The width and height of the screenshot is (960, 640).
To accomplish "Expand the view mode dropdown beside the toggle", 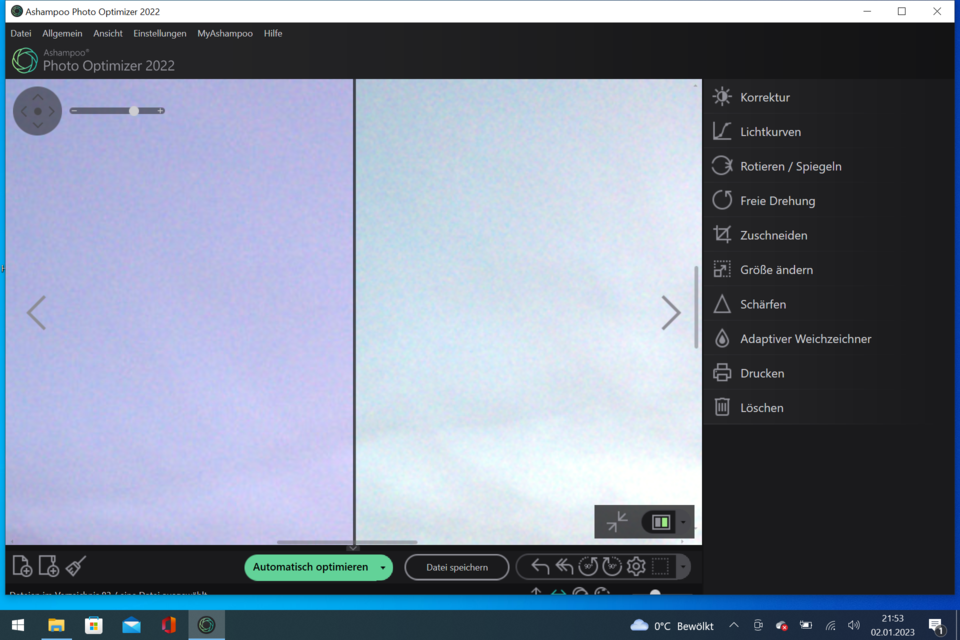I will click(x=683, y=522).
